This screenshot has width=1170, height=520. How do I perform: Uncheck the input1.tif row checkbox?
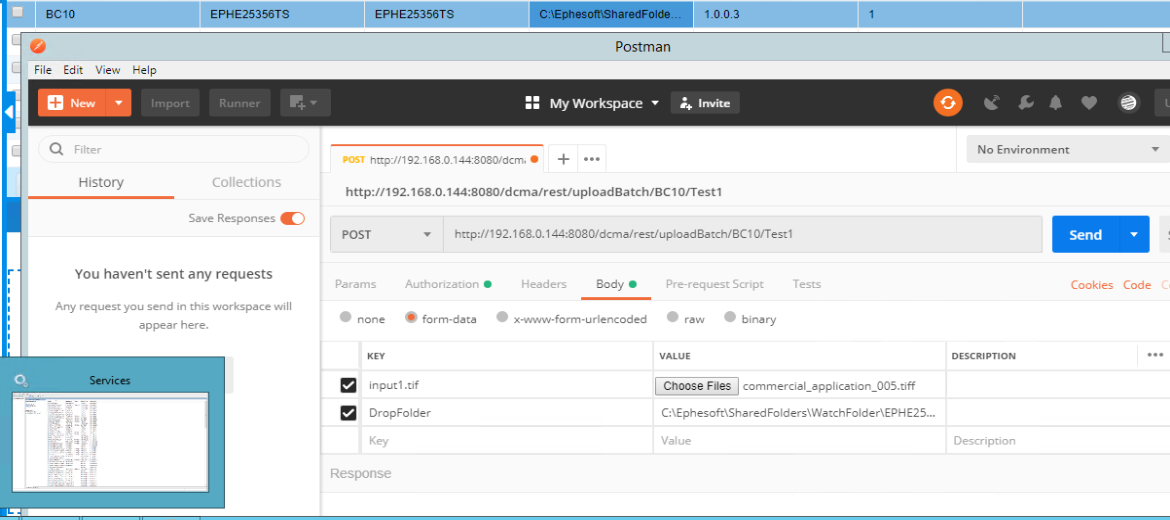[x=348, y=385]
